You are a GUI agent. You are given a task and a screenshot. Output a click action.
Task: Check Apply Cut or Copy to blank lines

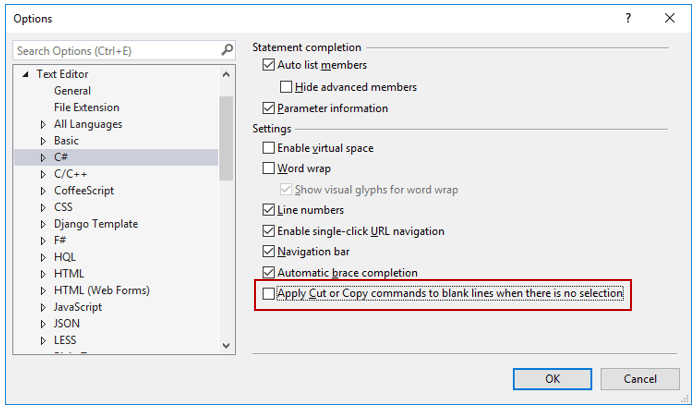[268, 294]
